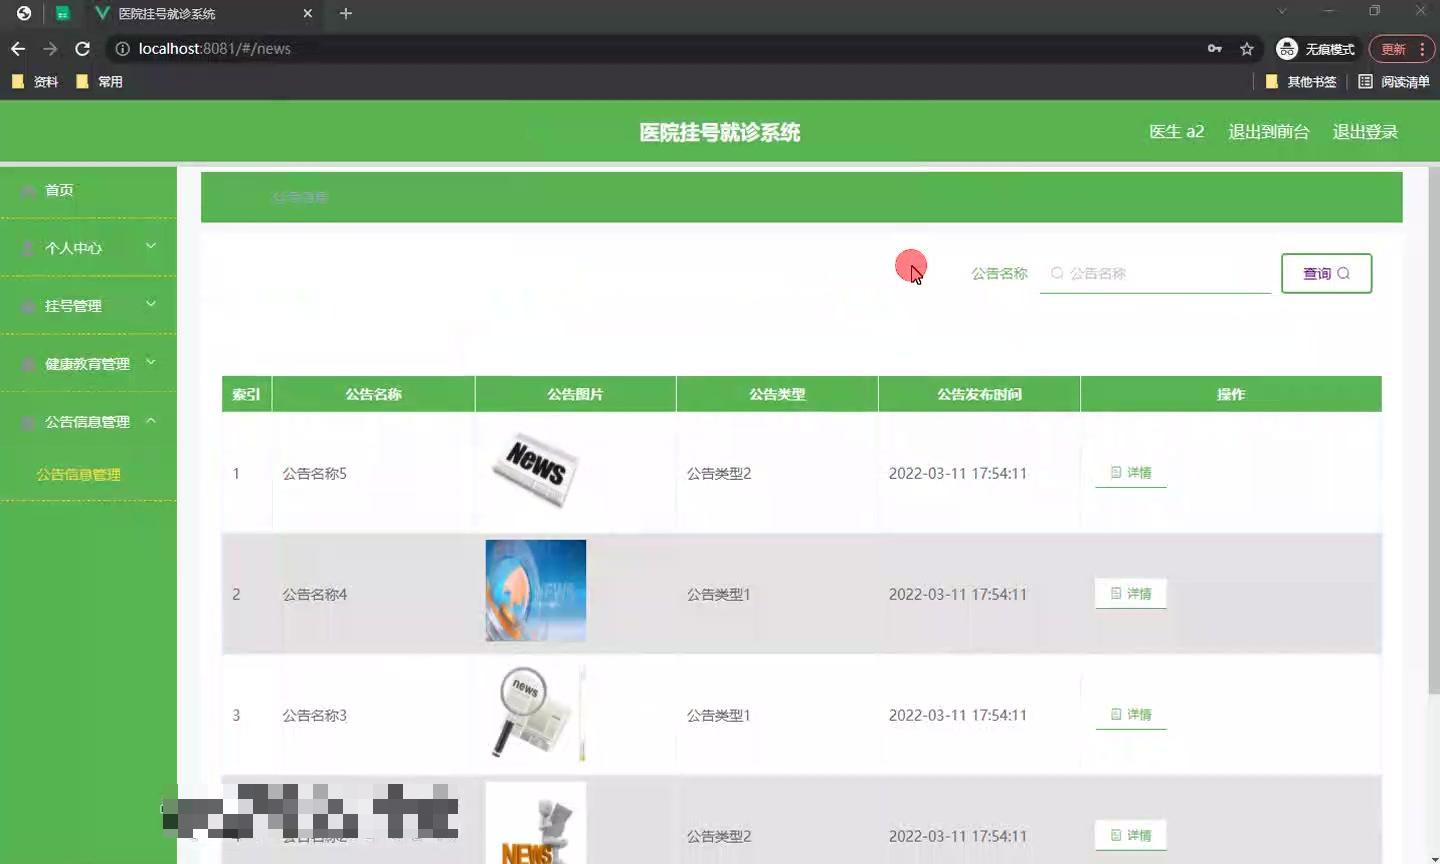Select the 首页 home icon in sidebar
Viewport: 1440px width, 864px height.
[28, 189]
